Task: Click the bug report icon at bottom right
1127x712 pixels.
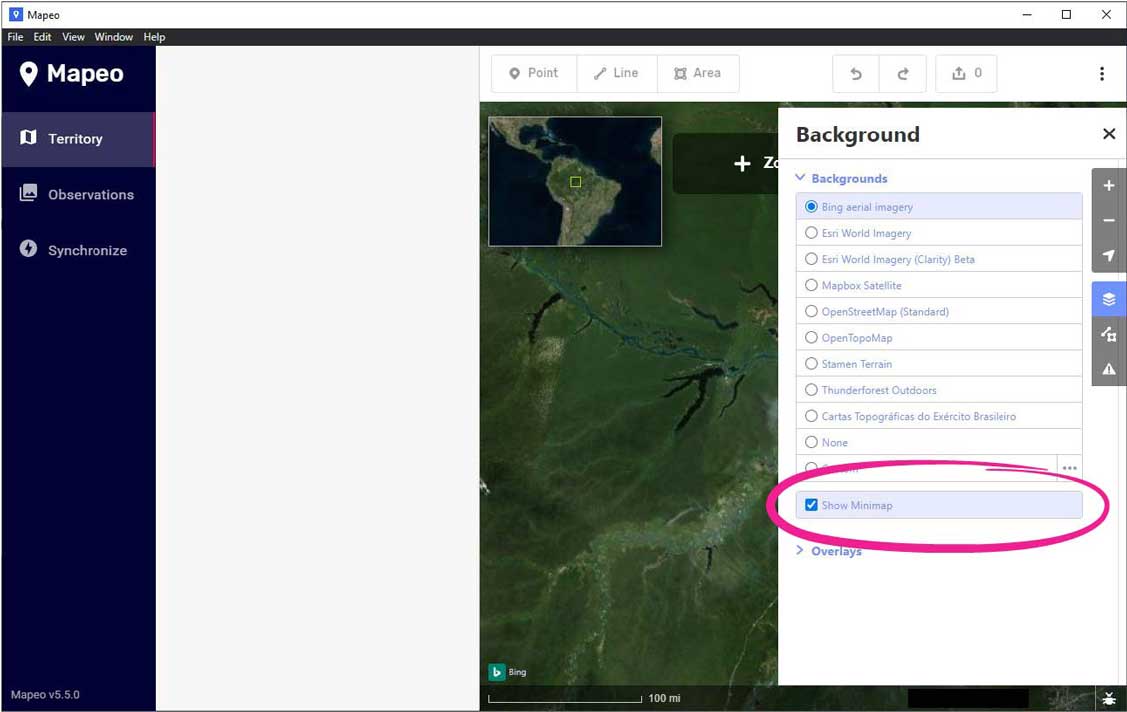Action: pos(1109,698)
